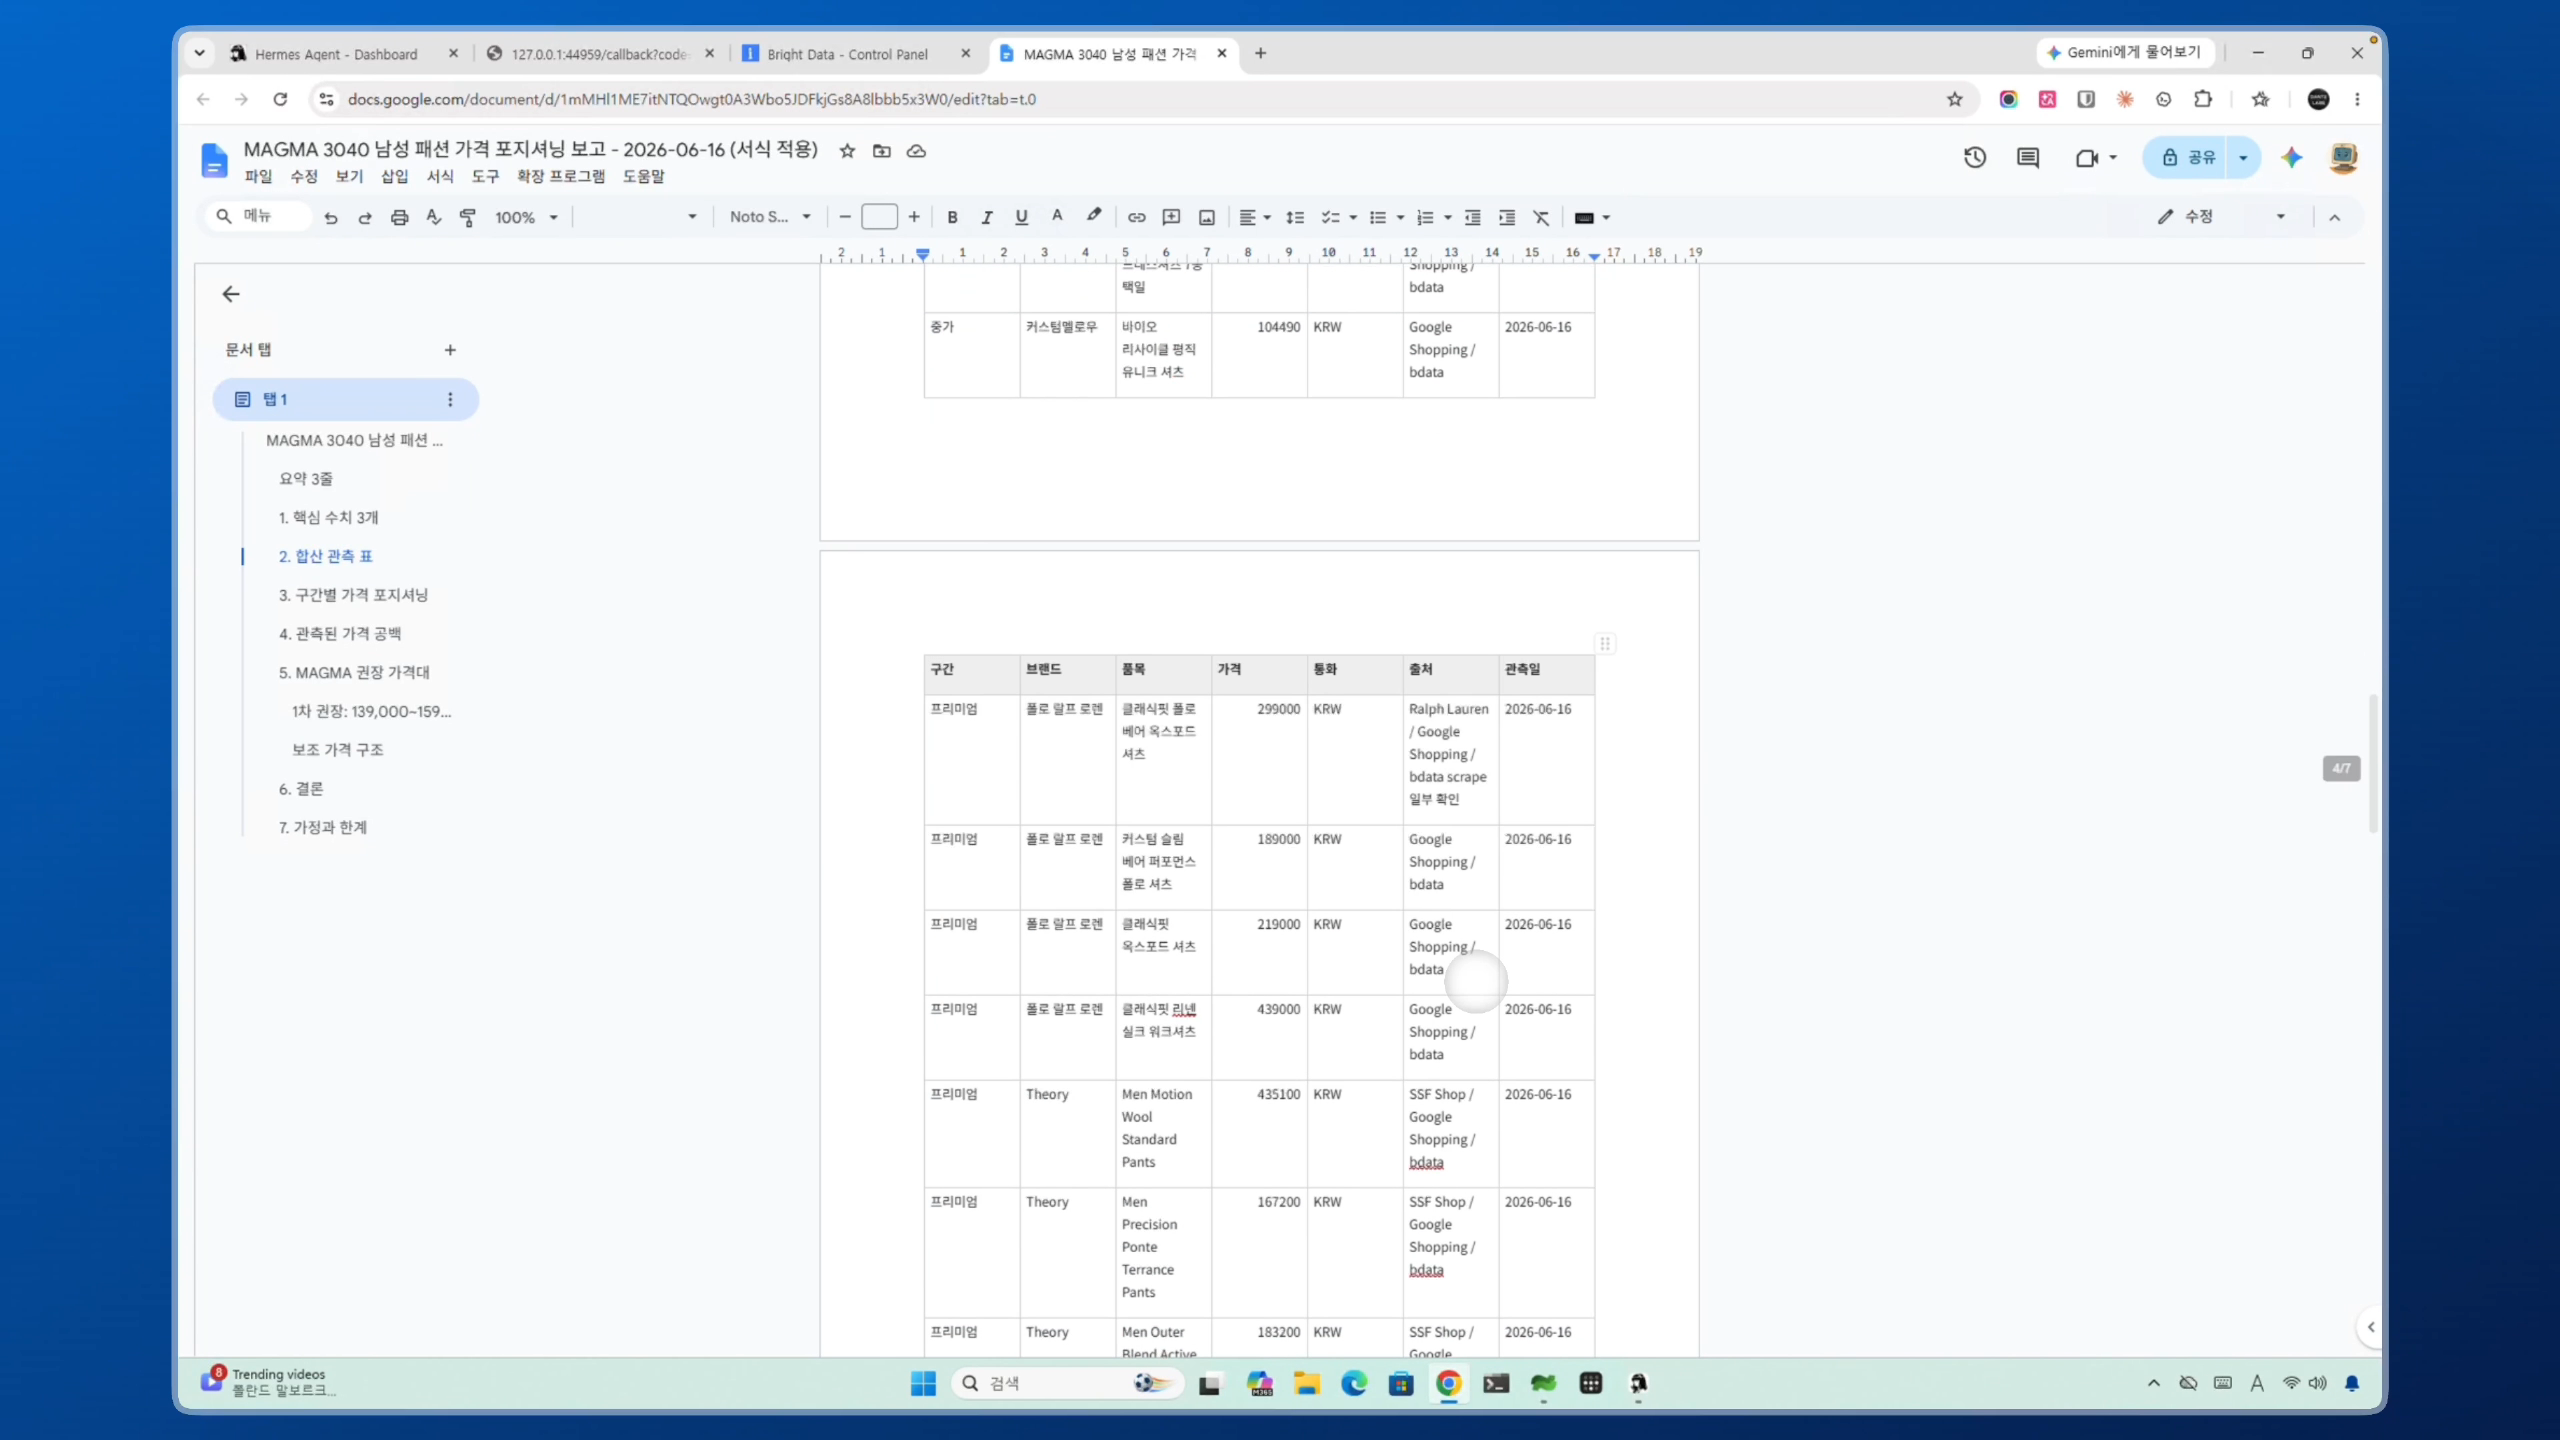Viewport: 2560px width, 1440px height.
Task: Bookmark this page in the address bar
Action: tap(1955, 99)
